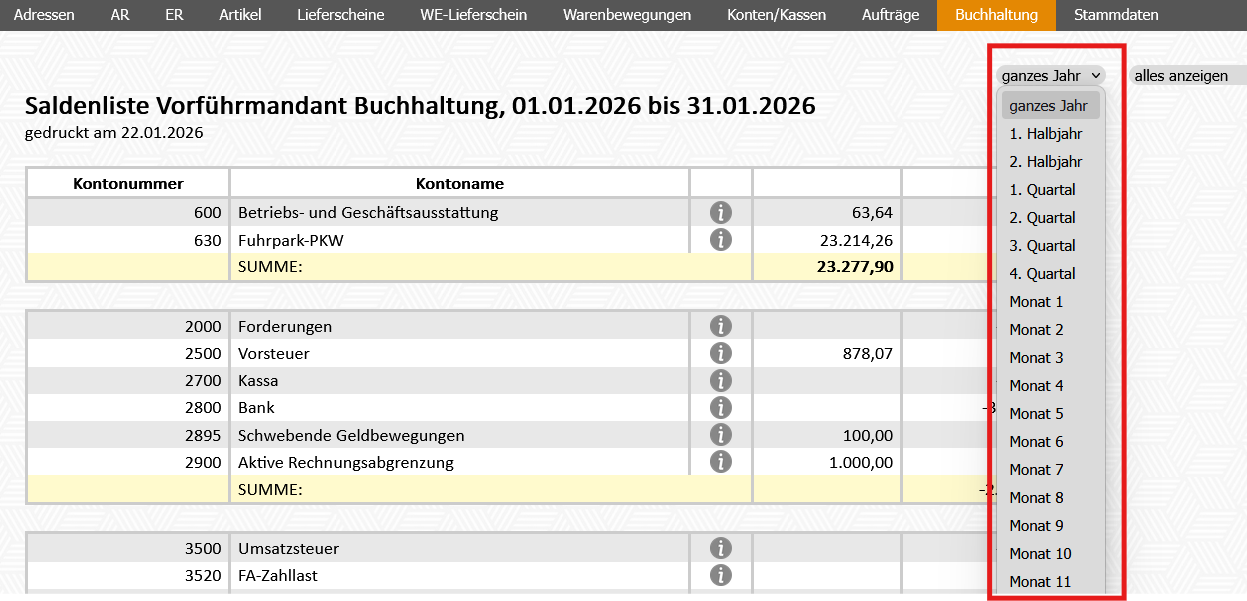Collapse the ganzes Jahr period dropdown
The image size is (1247, 601).
pos(1050,75)
